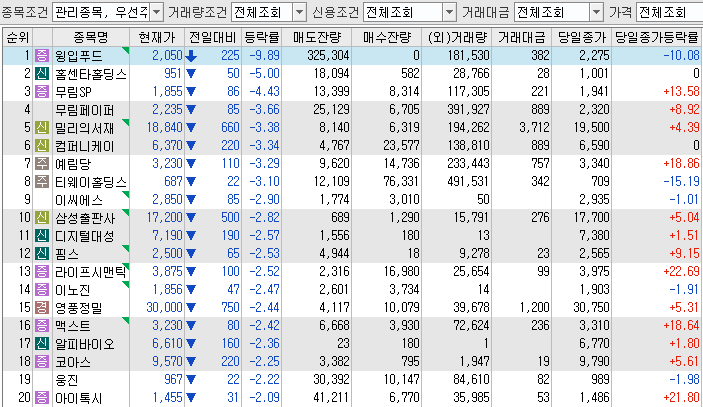Sort by the 등락률 column header
The width and height of the screenshot is (703, 407).
pos(262,37)
